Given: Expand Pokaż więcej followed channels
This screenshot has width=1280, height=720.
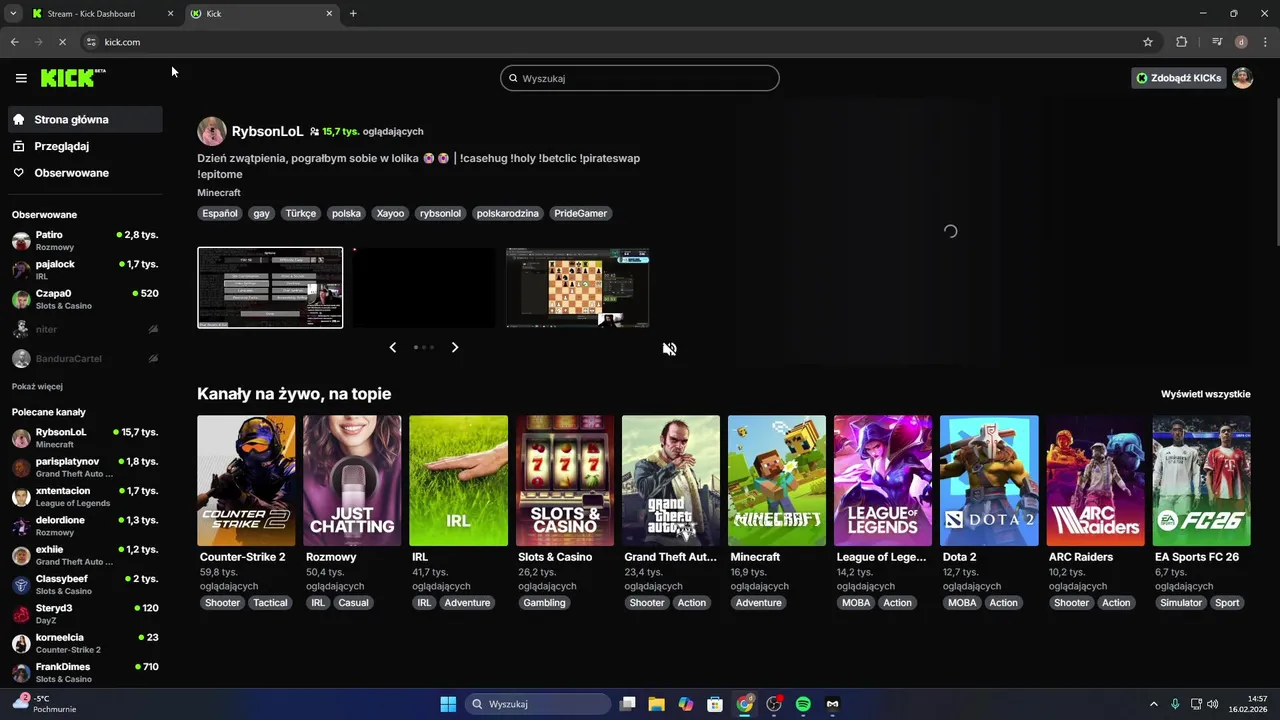Looking at the screenshot, I should (x=37, y=386).
